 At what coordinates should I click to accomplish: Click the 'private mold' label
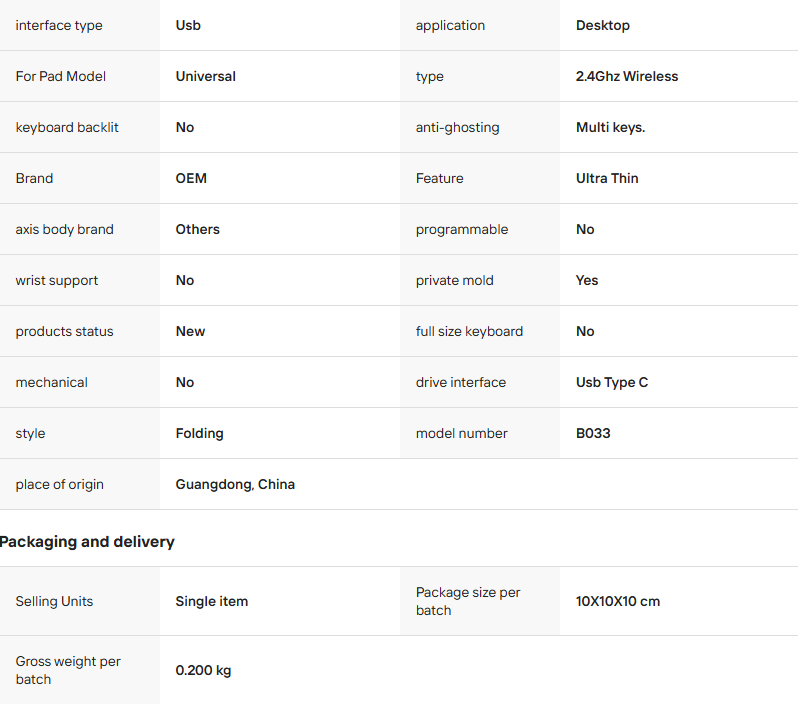(x=455, y=280)
